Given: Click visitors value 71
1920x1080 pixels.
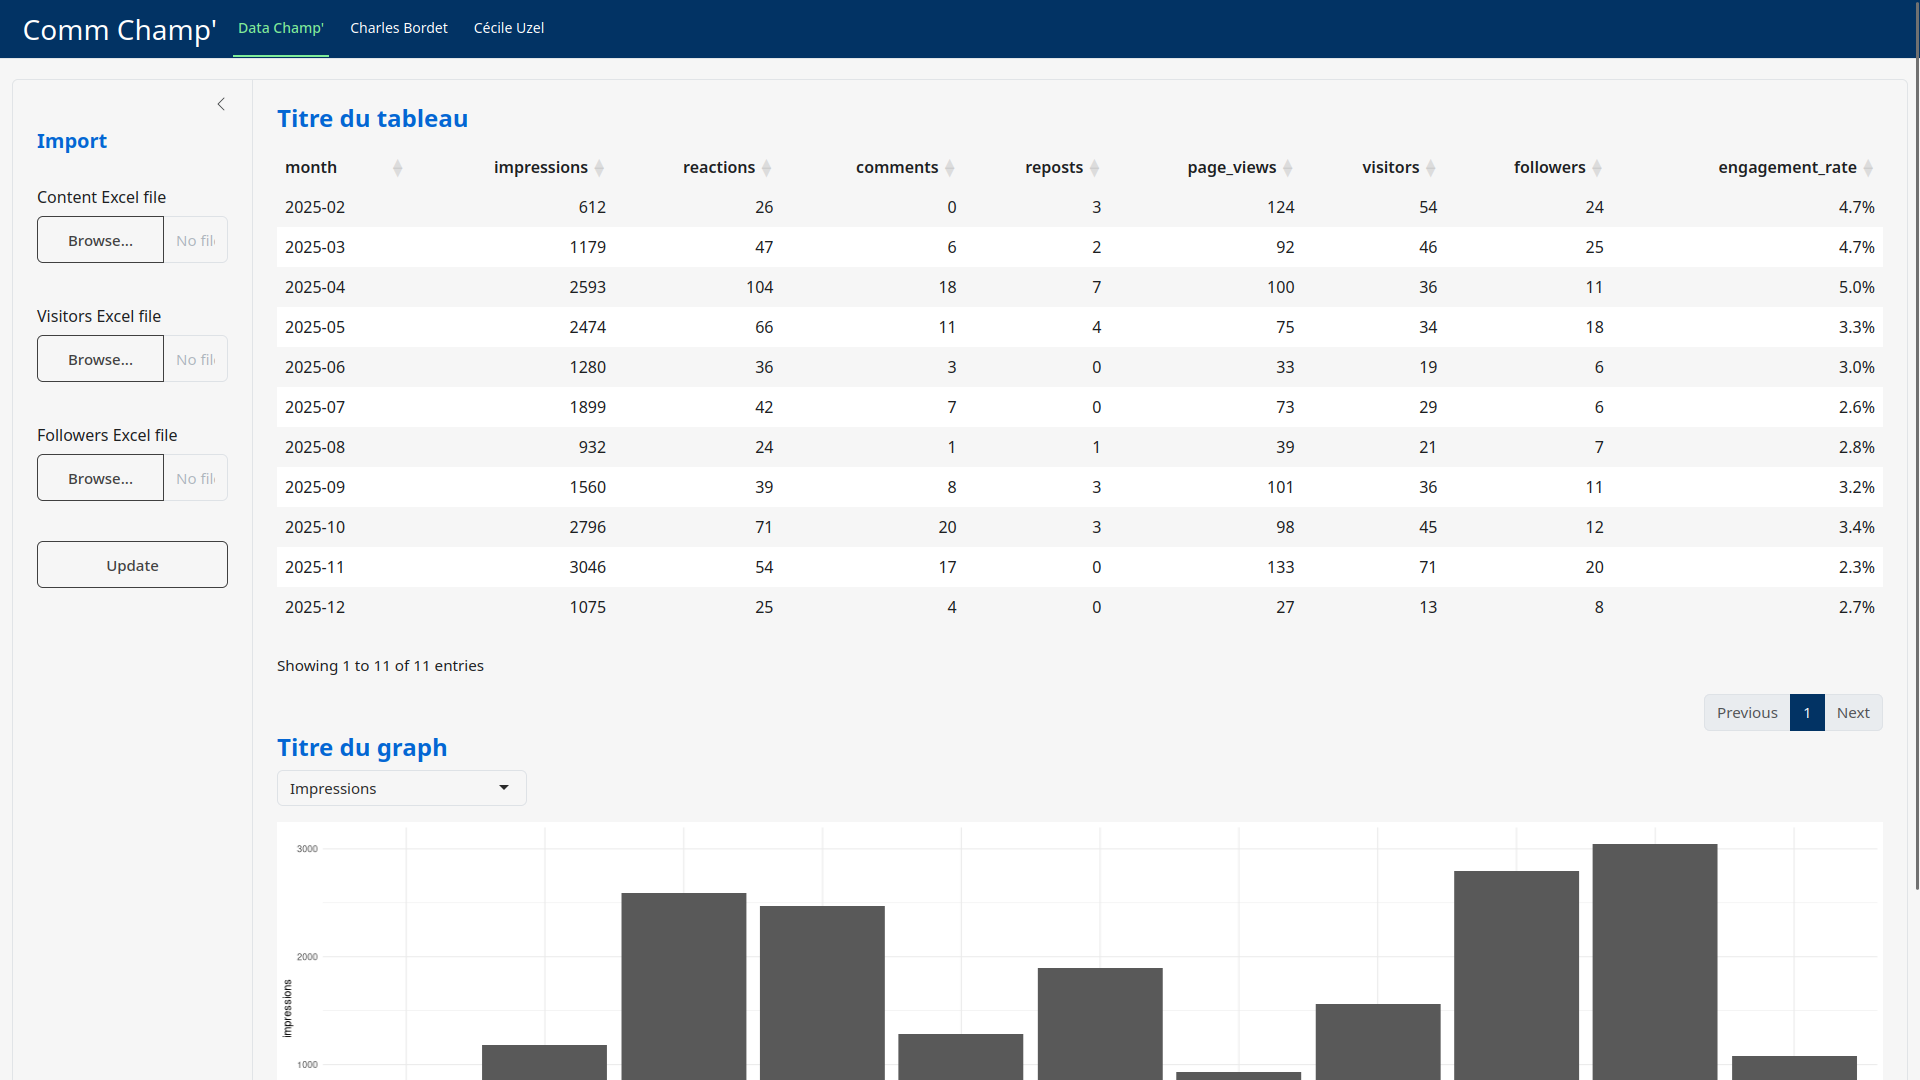Looking at the screenshot, I should [1428, 567].
